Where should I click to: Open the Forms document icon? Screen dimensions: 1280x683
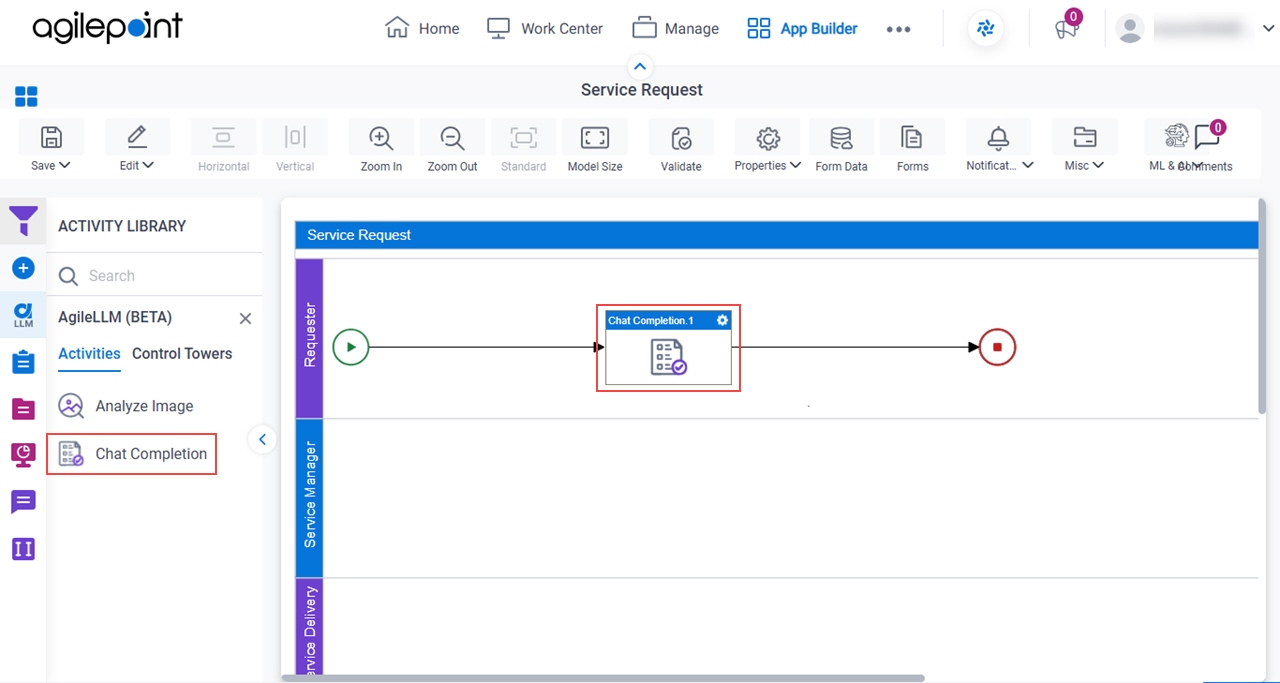(912, 137)
